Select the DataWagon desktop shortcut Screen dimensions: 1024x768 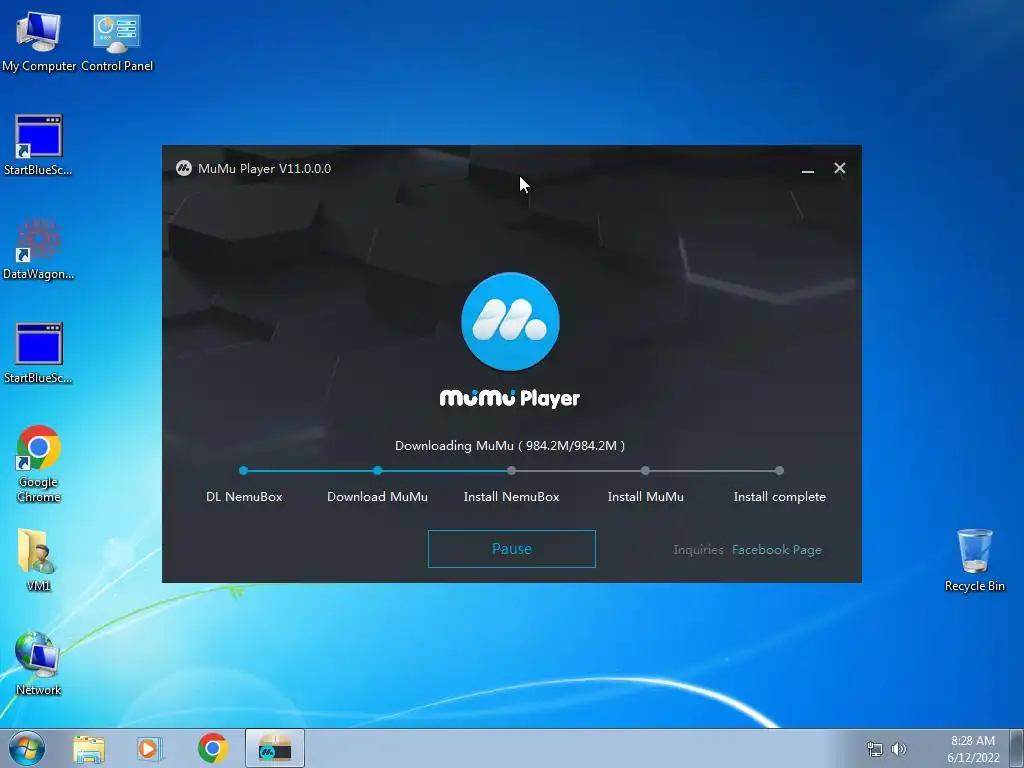39,249
